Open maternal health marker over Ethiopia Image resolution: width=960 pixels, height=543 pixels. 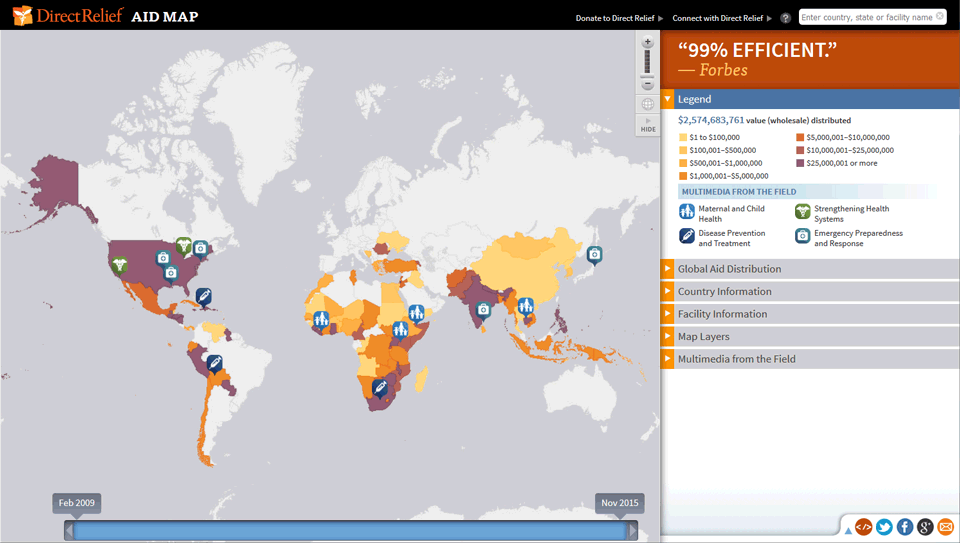point(416,313)
